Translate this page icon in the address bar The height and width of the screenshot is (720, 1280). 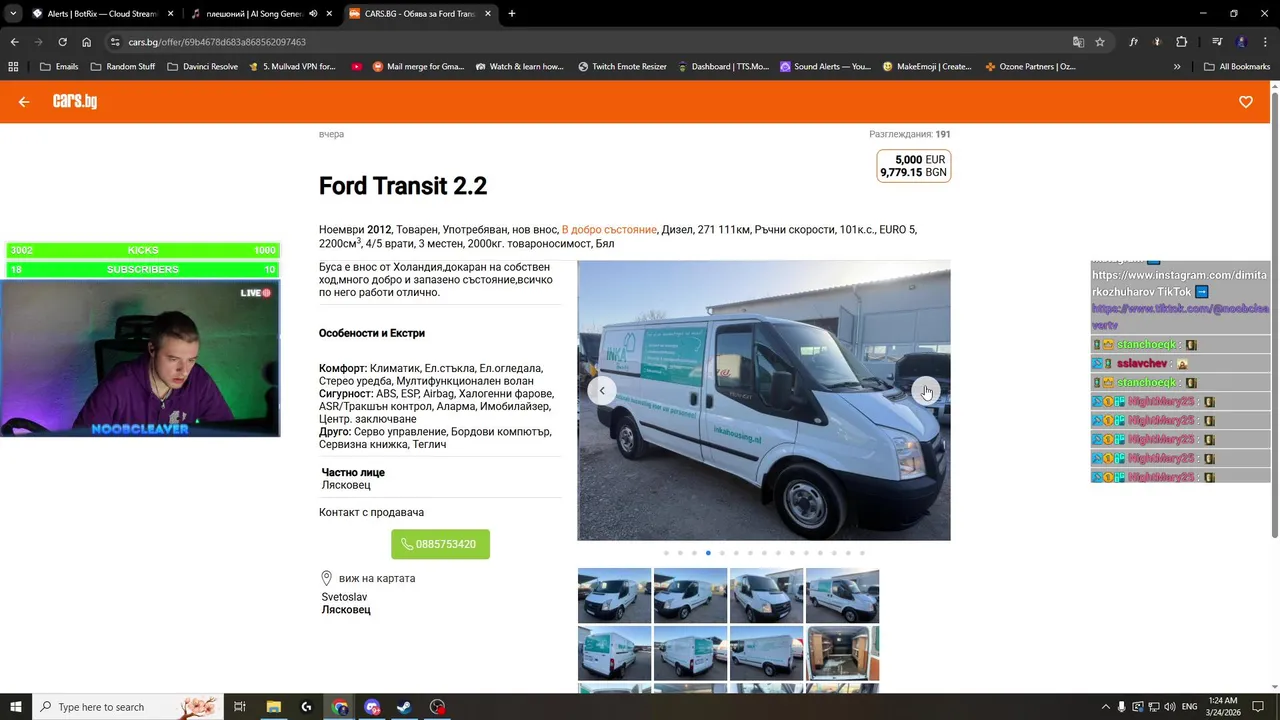tap(1078, 42)
